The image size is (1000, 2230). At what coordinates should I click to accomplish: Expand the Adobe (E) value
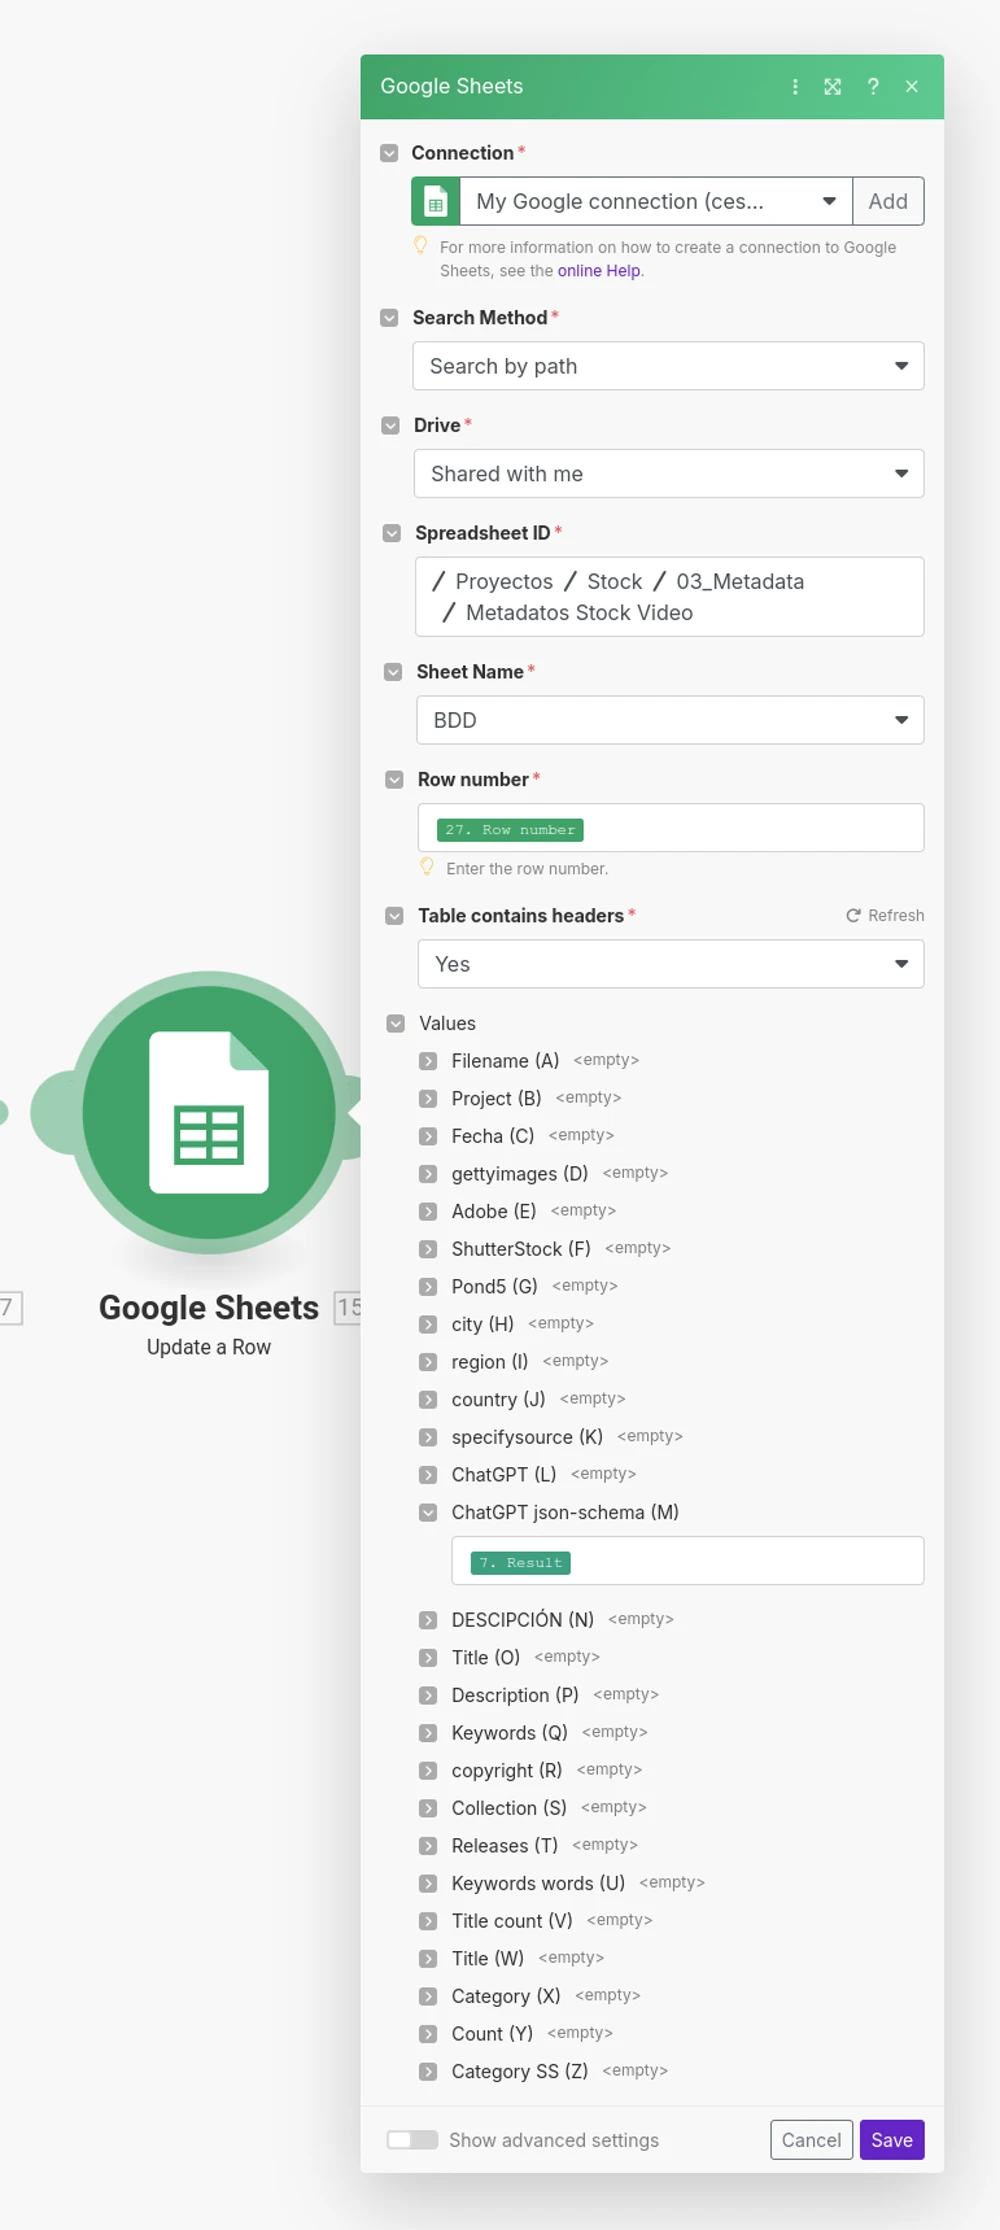click(x=428, y=1212)
